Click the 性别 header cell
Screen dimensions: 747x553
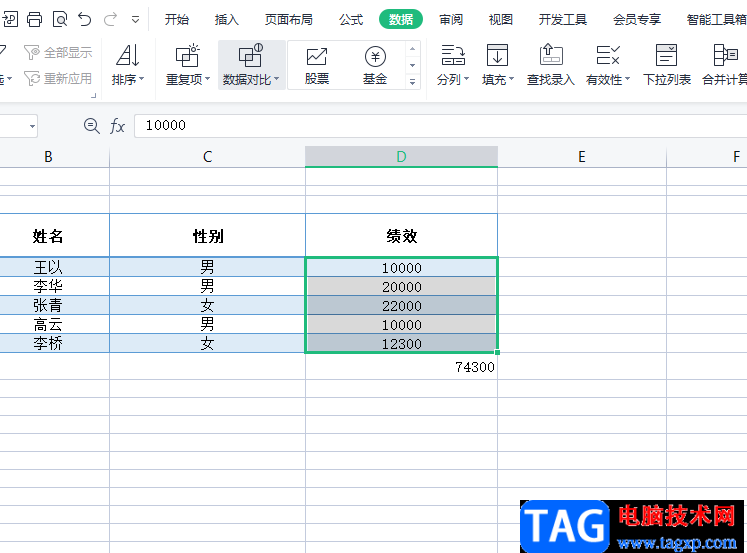pos(207,236)
